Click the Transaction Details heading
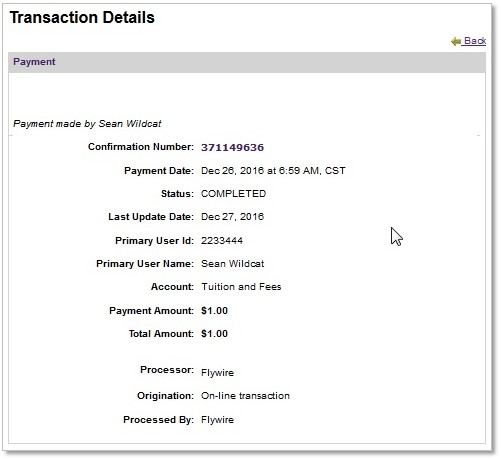The image size is (501, 460). [82, 17]
